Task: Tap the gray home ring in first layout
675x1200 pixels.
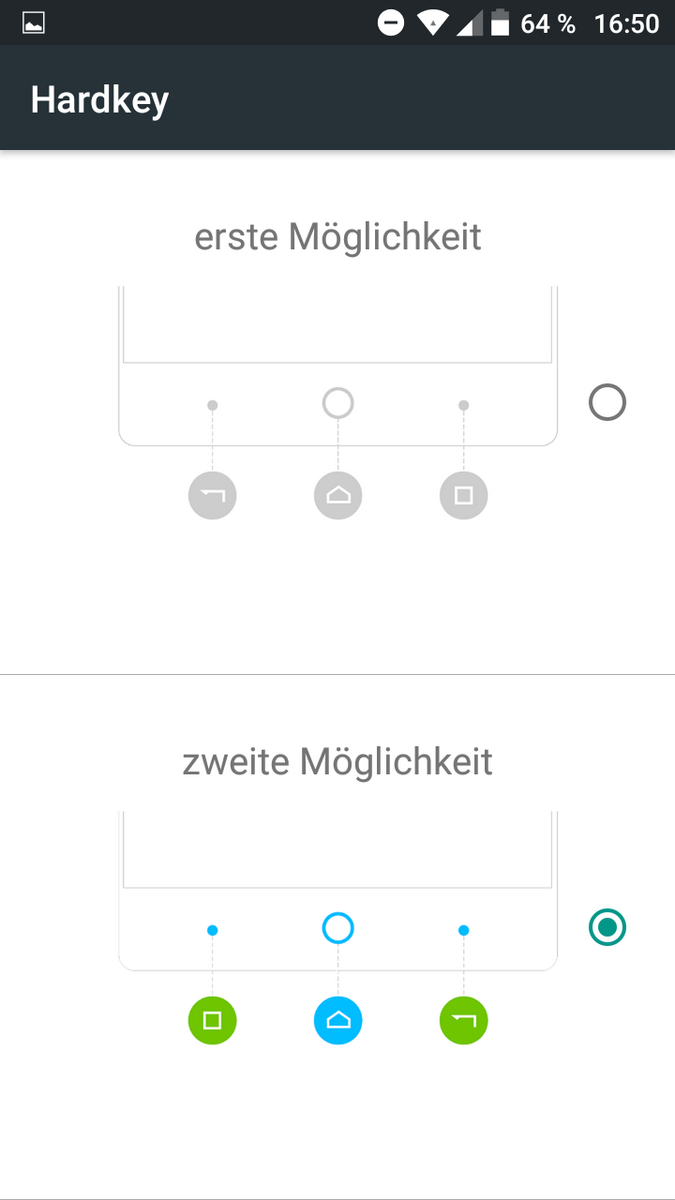Action: [338, 403]
